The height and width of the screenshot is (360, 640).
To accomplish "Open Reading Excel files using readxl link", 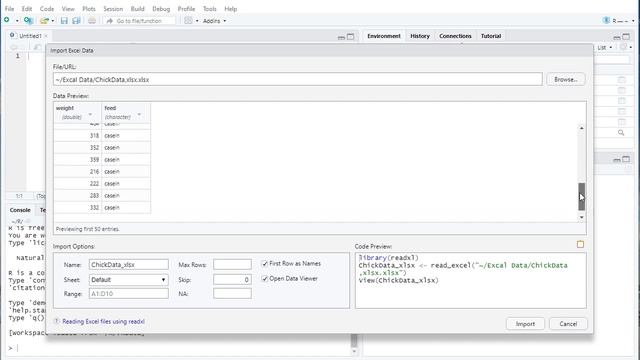I will (x=103, y=321).
